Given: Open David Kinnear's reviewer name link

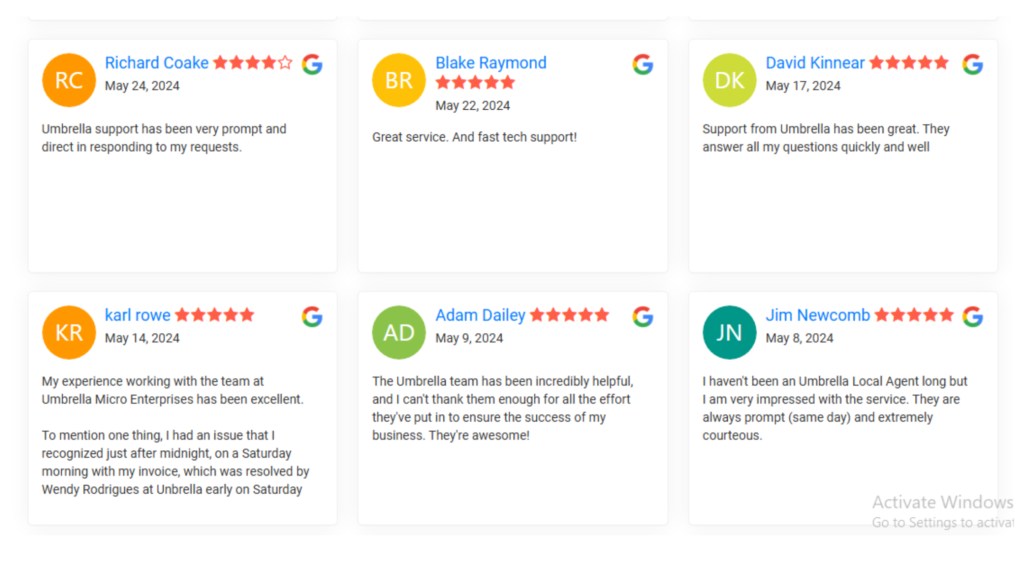Looking at the screenshot, I should pos(815,63).
